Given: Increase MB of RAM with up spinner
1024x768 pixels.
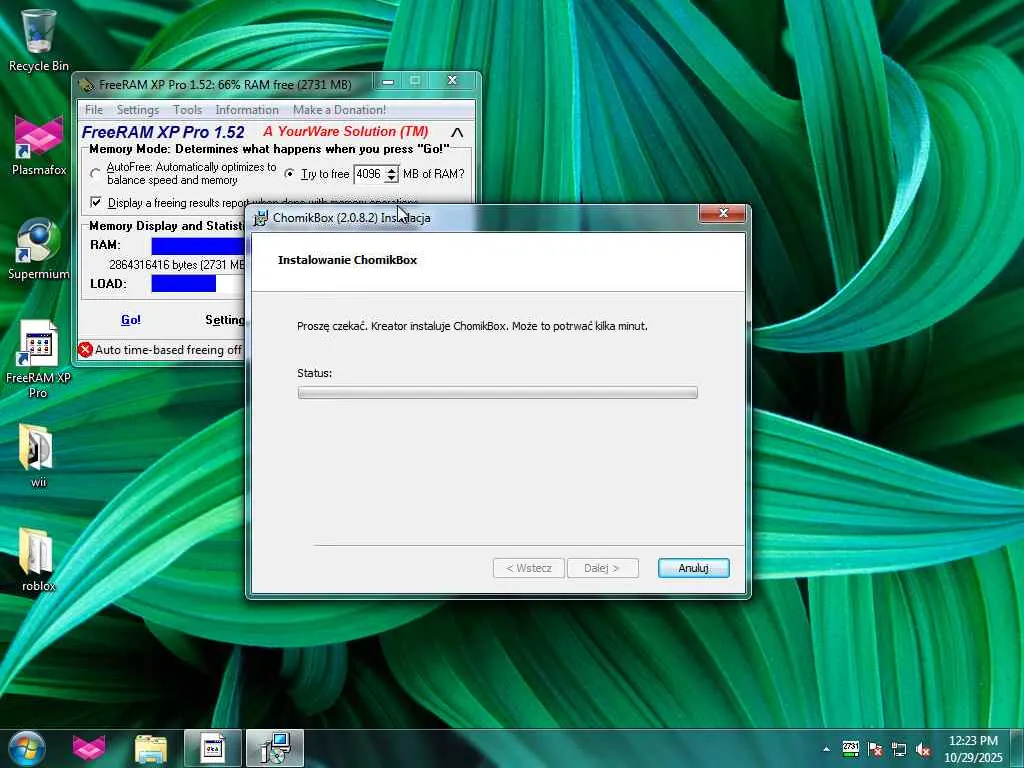Looking at the screenshot, I should click(x=391, y=170).
